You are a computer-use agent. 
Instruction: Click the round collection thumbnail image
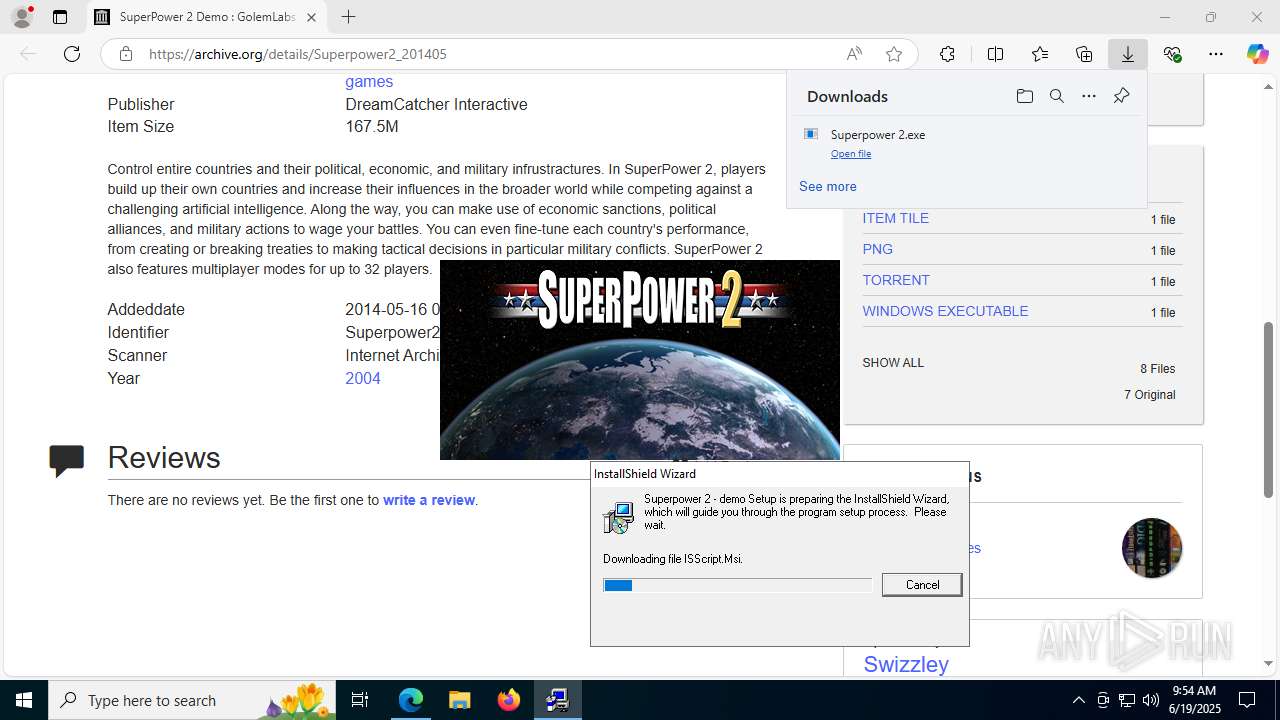point(1152,548)
